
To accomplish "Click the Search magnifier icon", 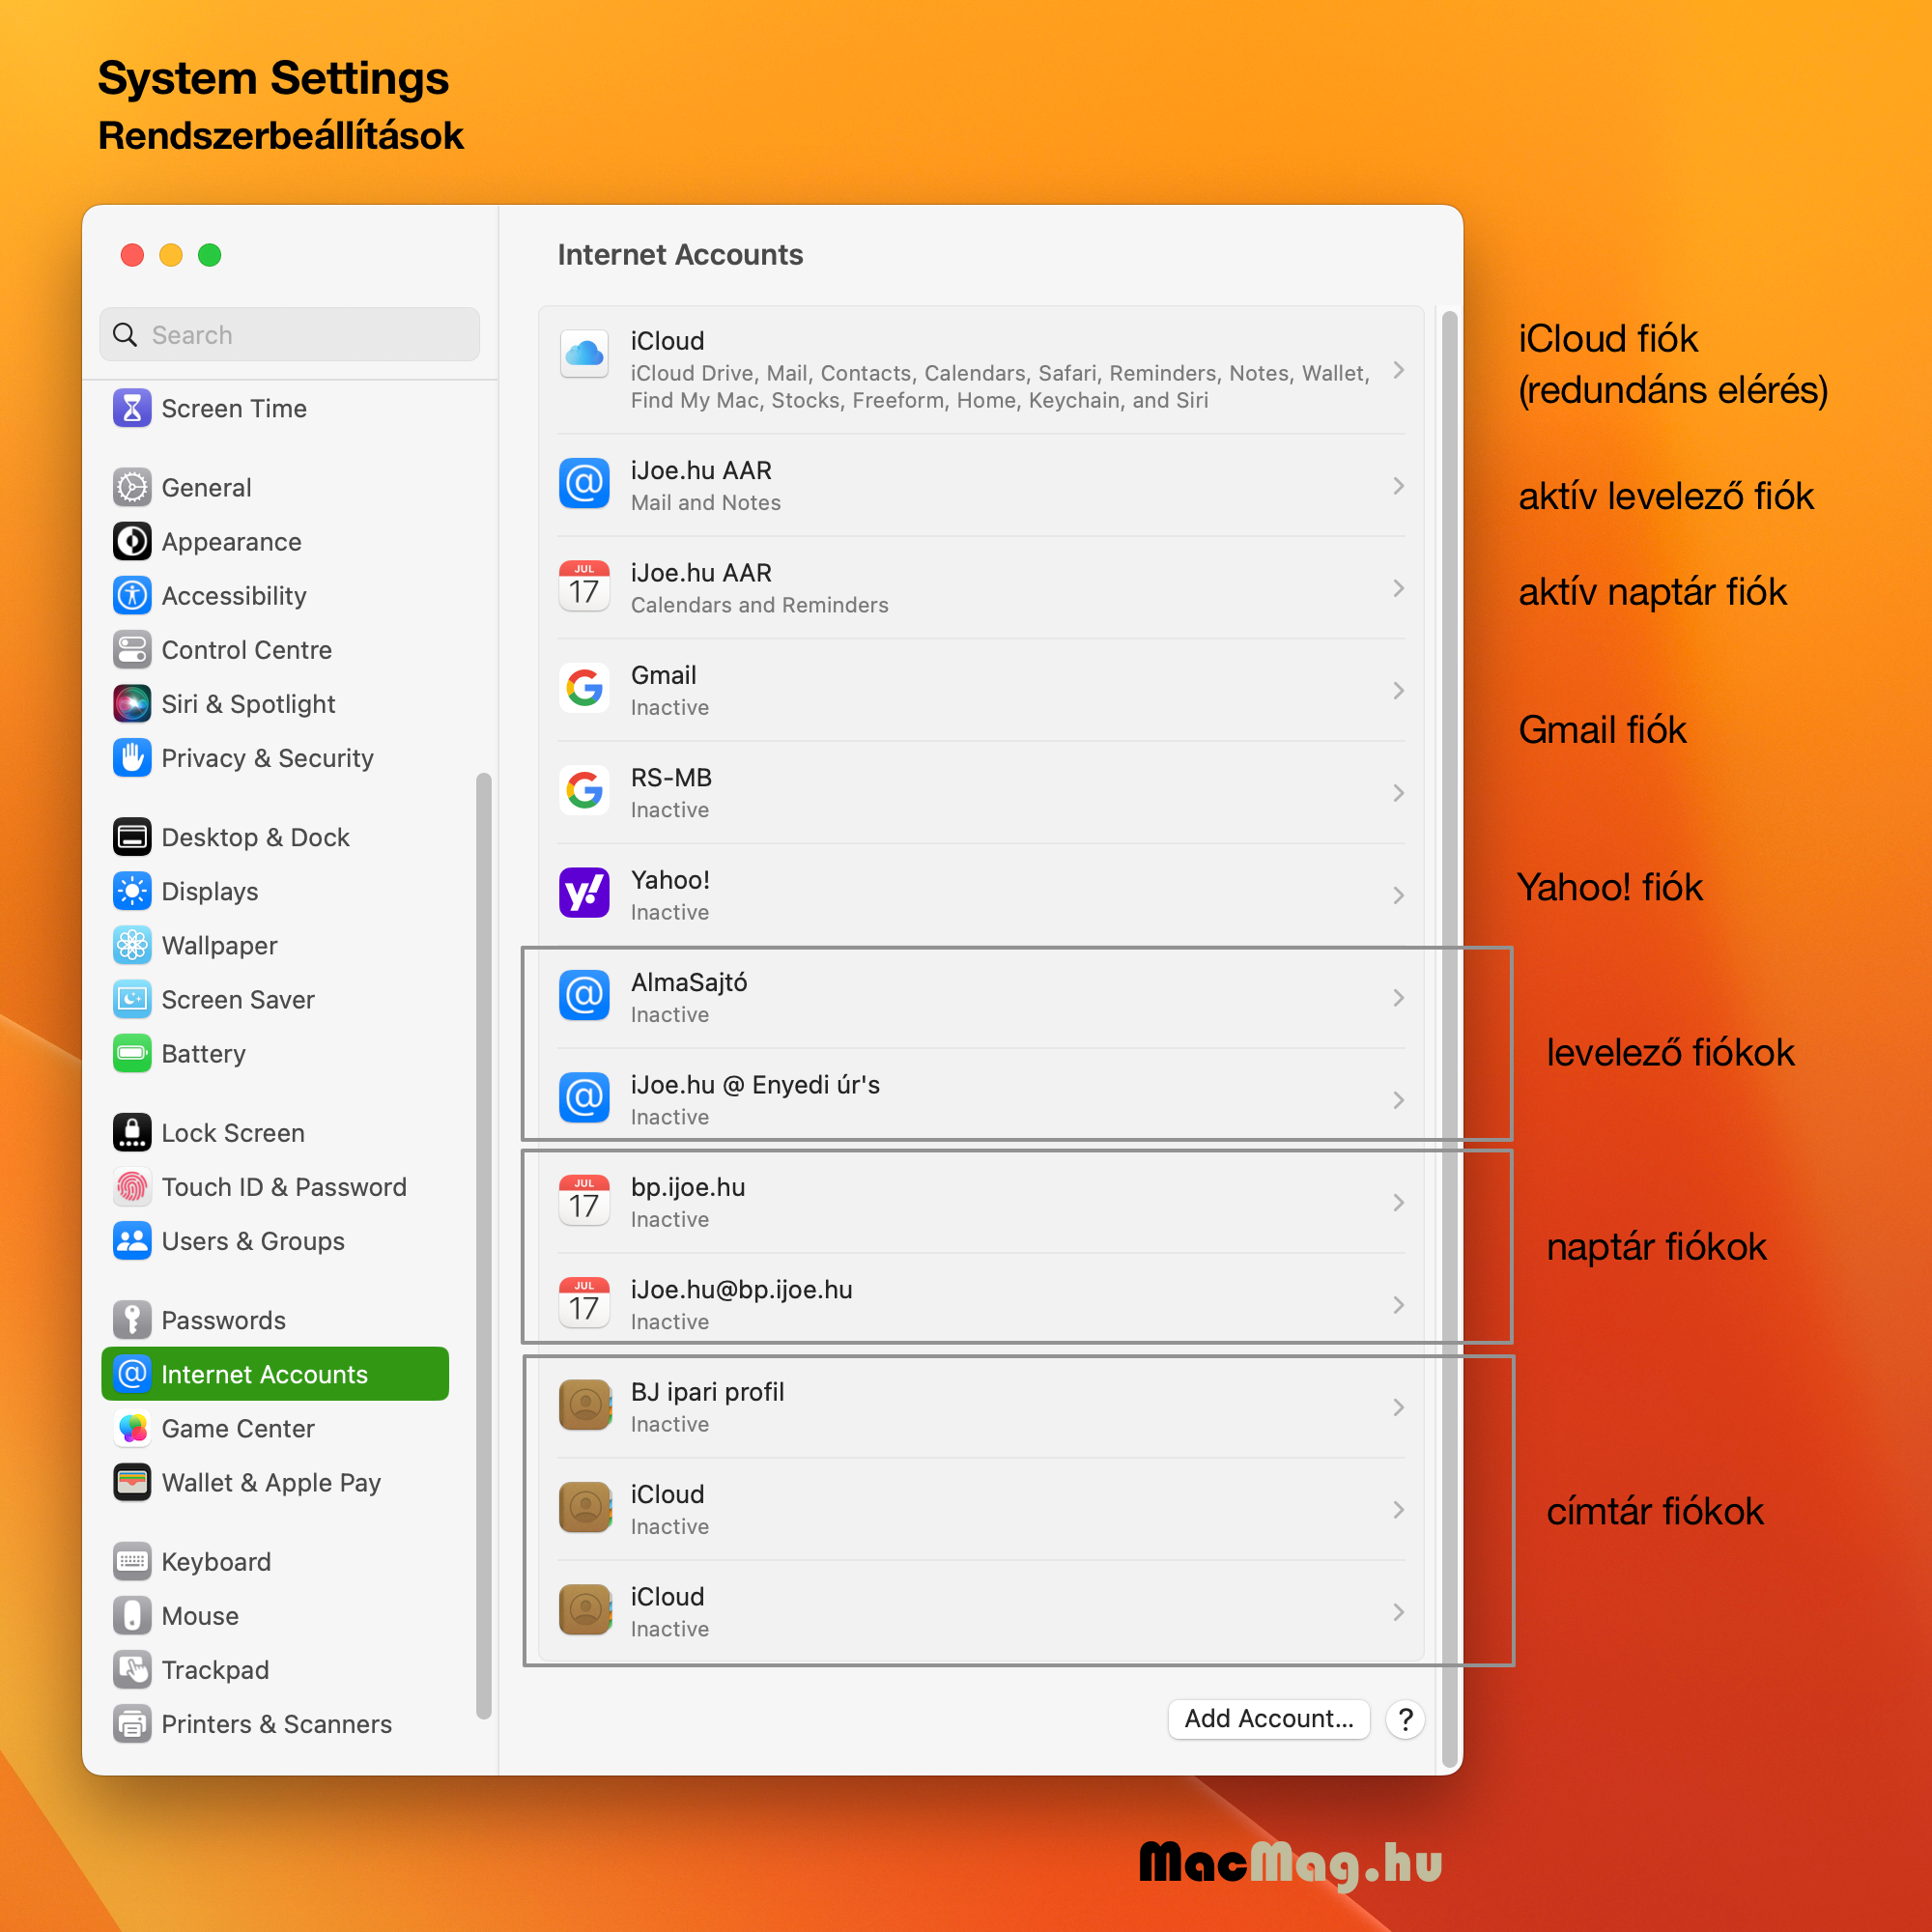I will pos(125,334).
